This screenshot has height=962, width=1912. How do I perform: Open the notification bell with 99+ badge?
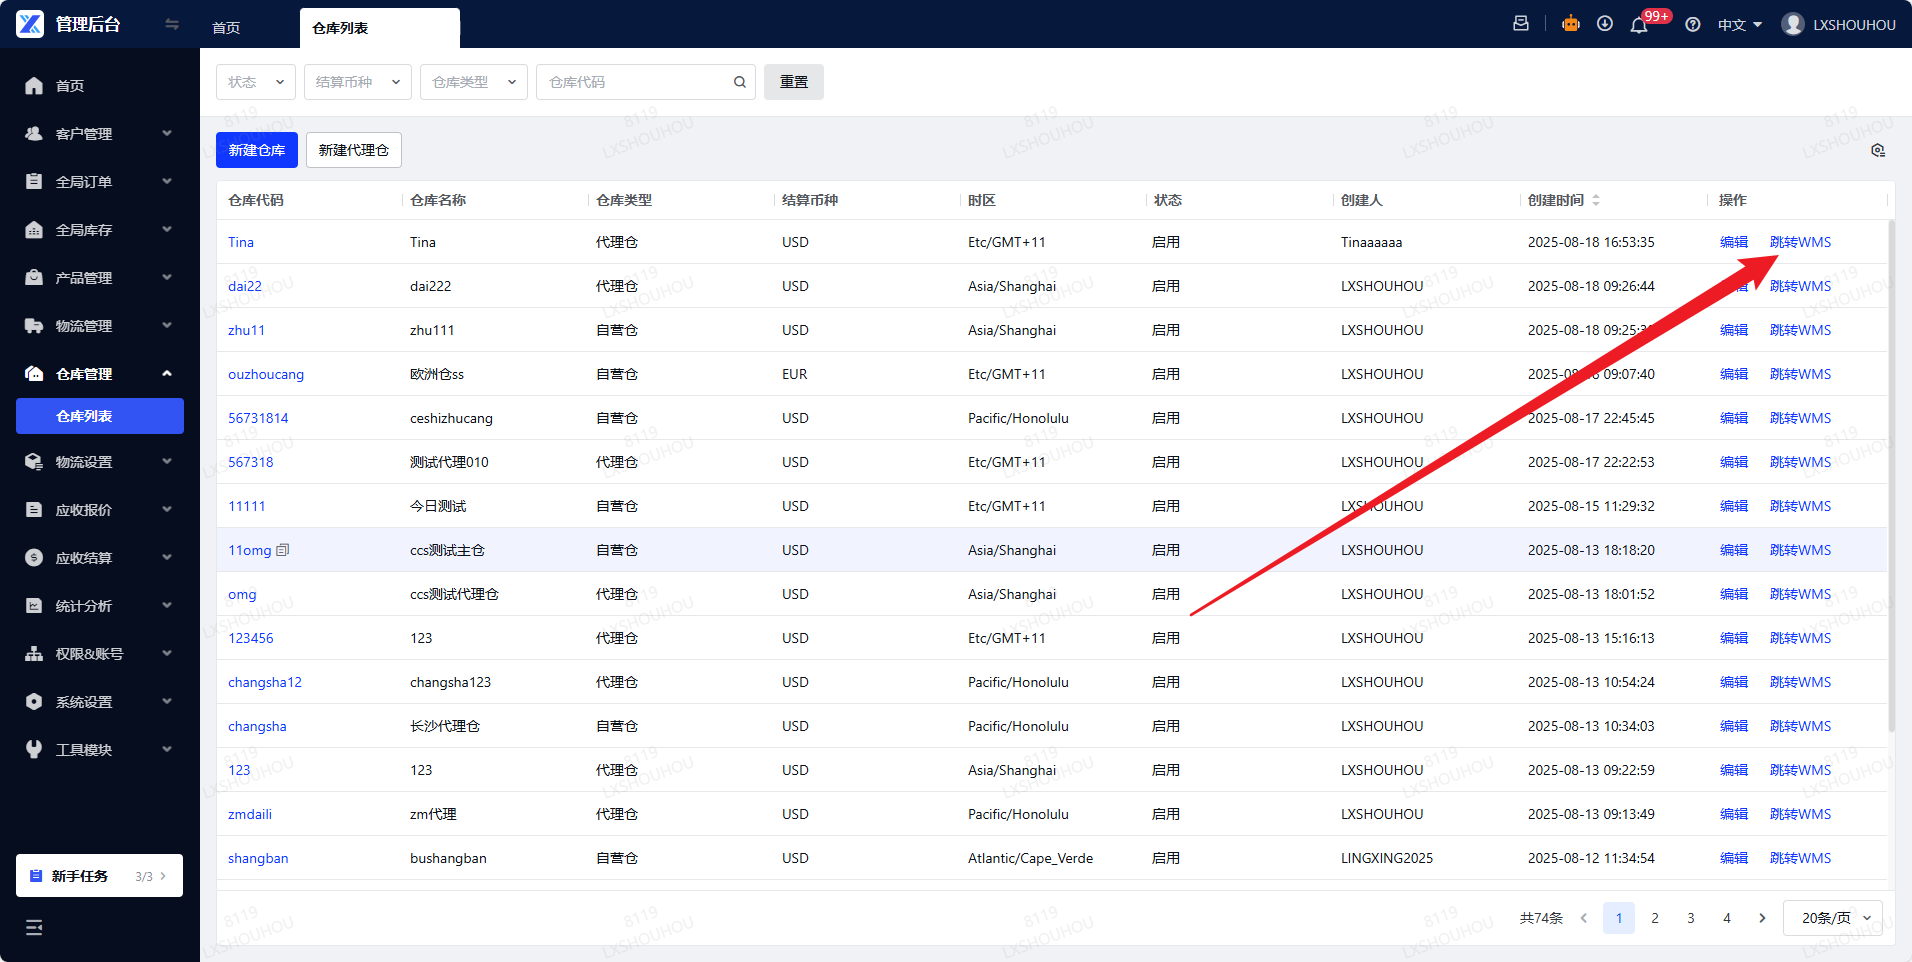click(x=1639, y=25)
